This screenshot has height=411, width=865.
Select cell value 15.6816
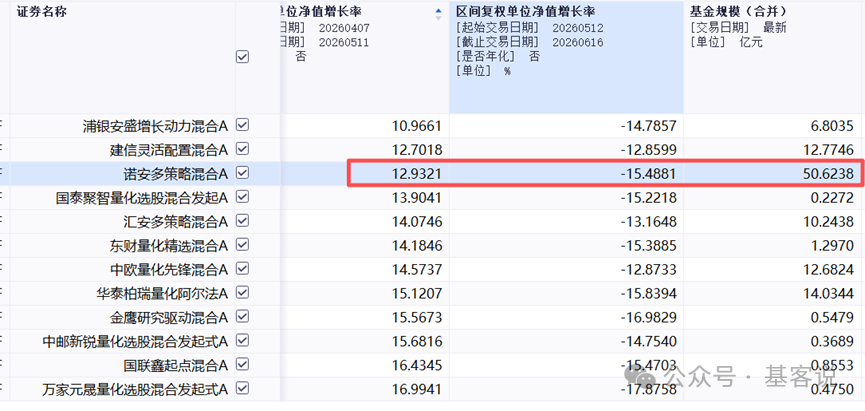[417, 342]
